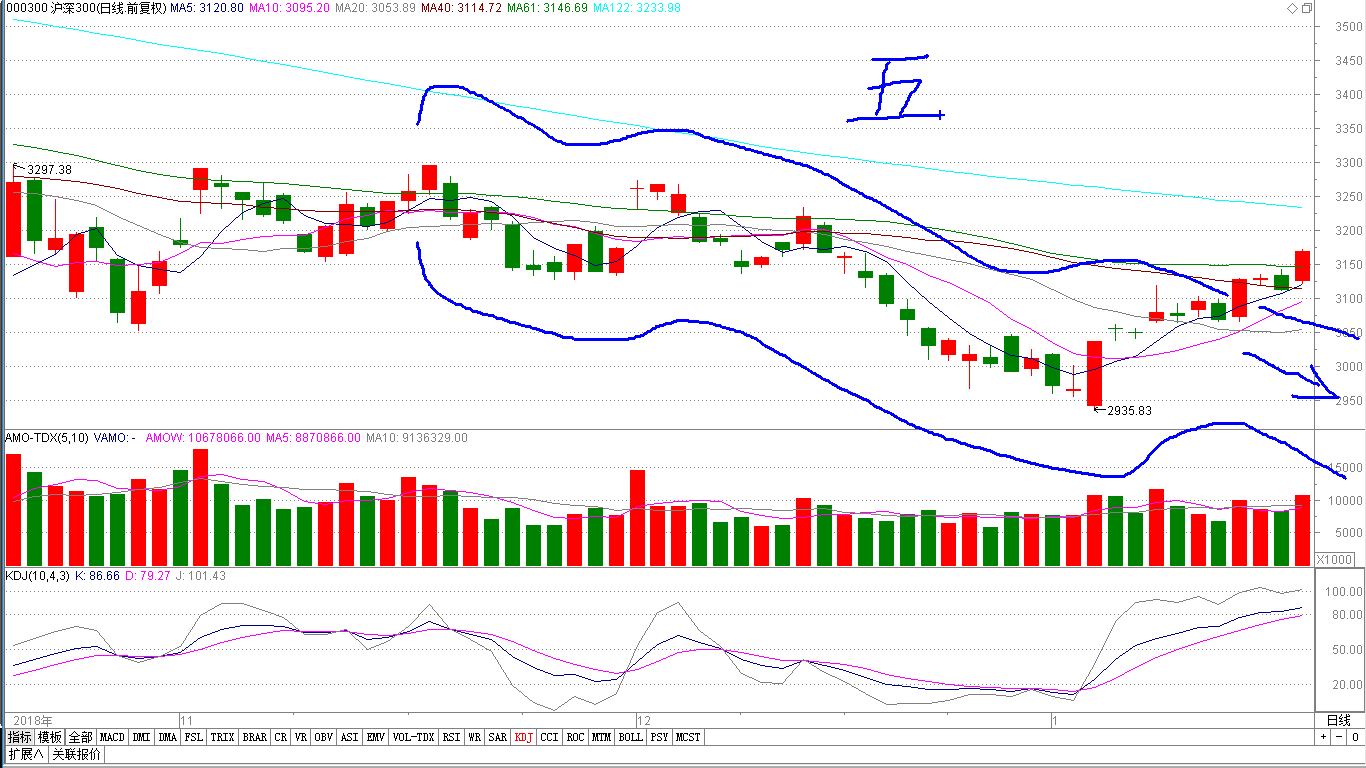Click the 2018年 date axis label
Viewport: 1366px width, 768px height.
coord(33,720)
